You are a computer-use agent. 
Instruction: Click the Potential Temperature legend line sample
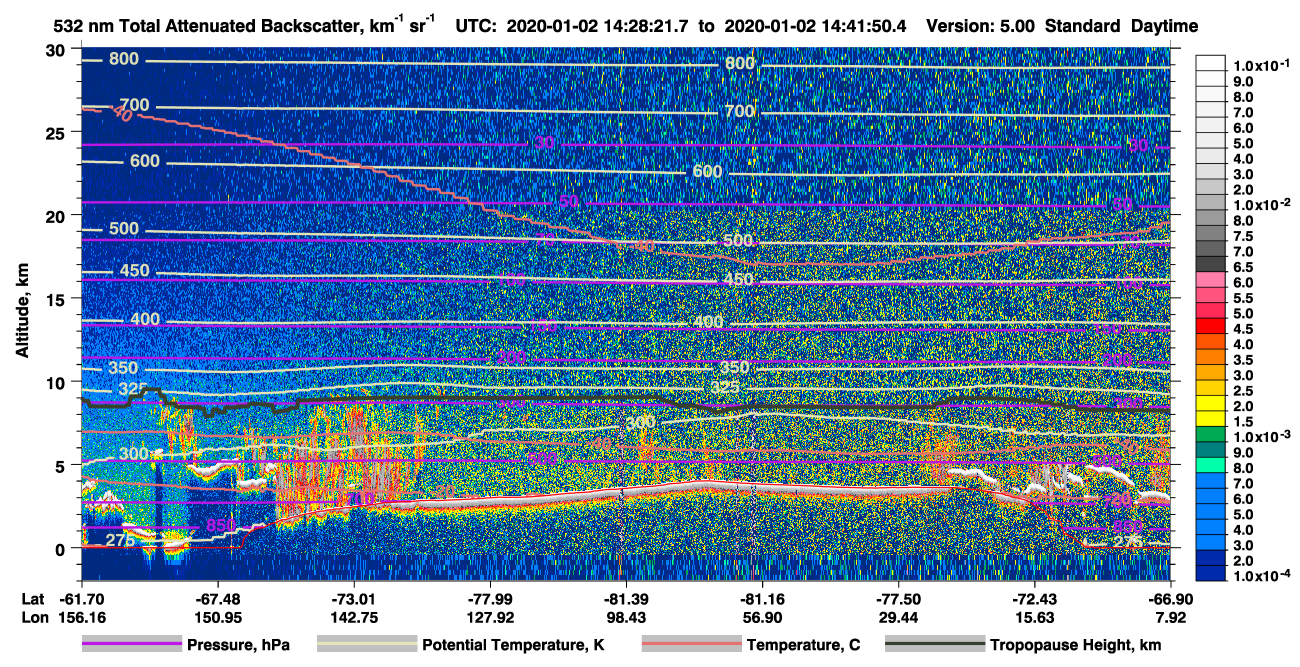(x=367, y=645)
